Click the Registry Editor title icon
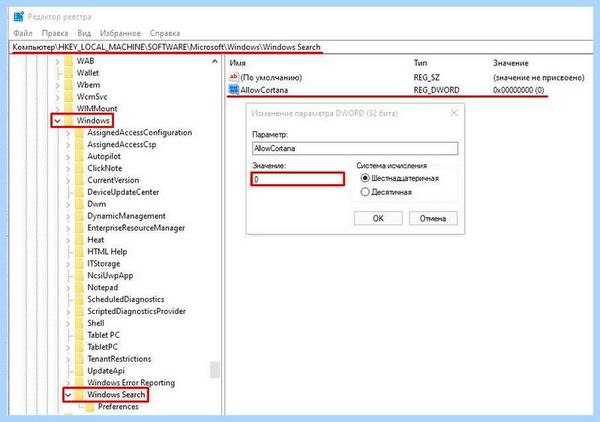This screenshot has height=422, width=600. pyautogui.click(x=18, y=17)
